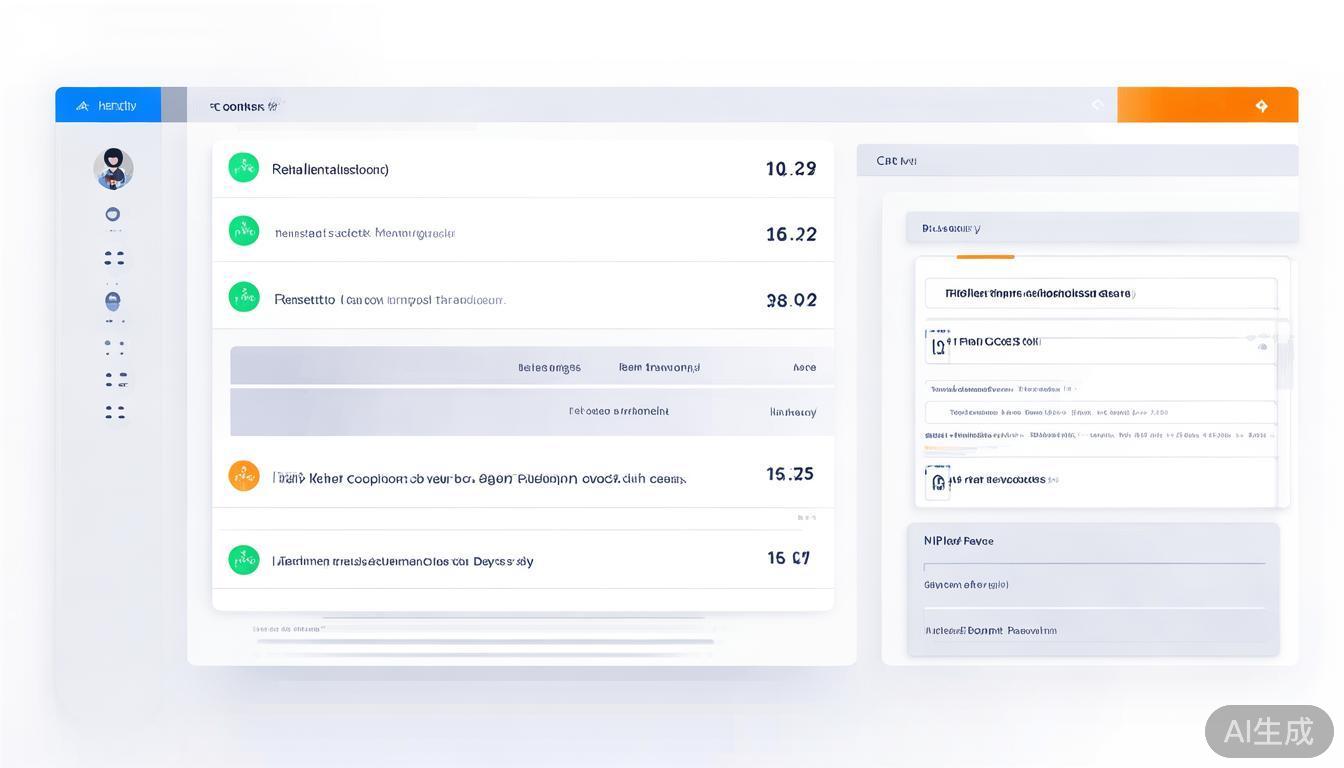
Task: Click the user avatar in the sidebar
Action: coord(113,168)
